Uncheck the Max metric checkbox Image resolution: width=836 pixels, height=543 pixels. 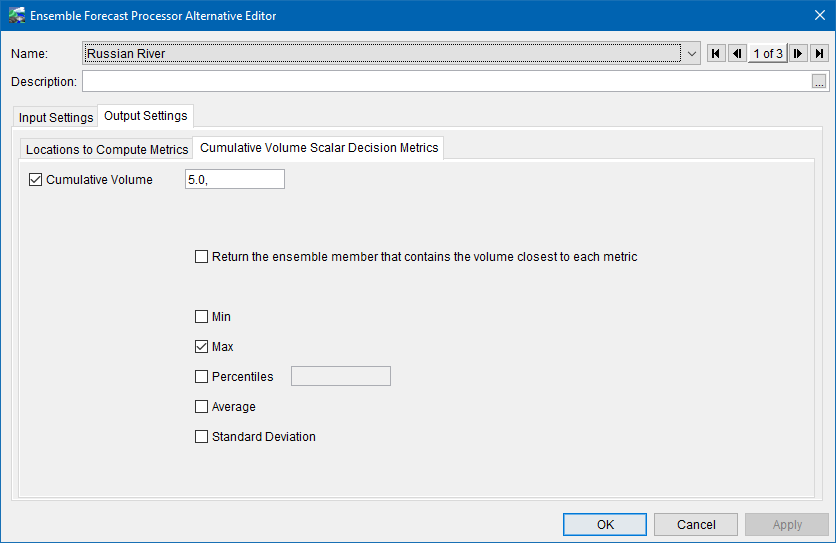[202, 347]
